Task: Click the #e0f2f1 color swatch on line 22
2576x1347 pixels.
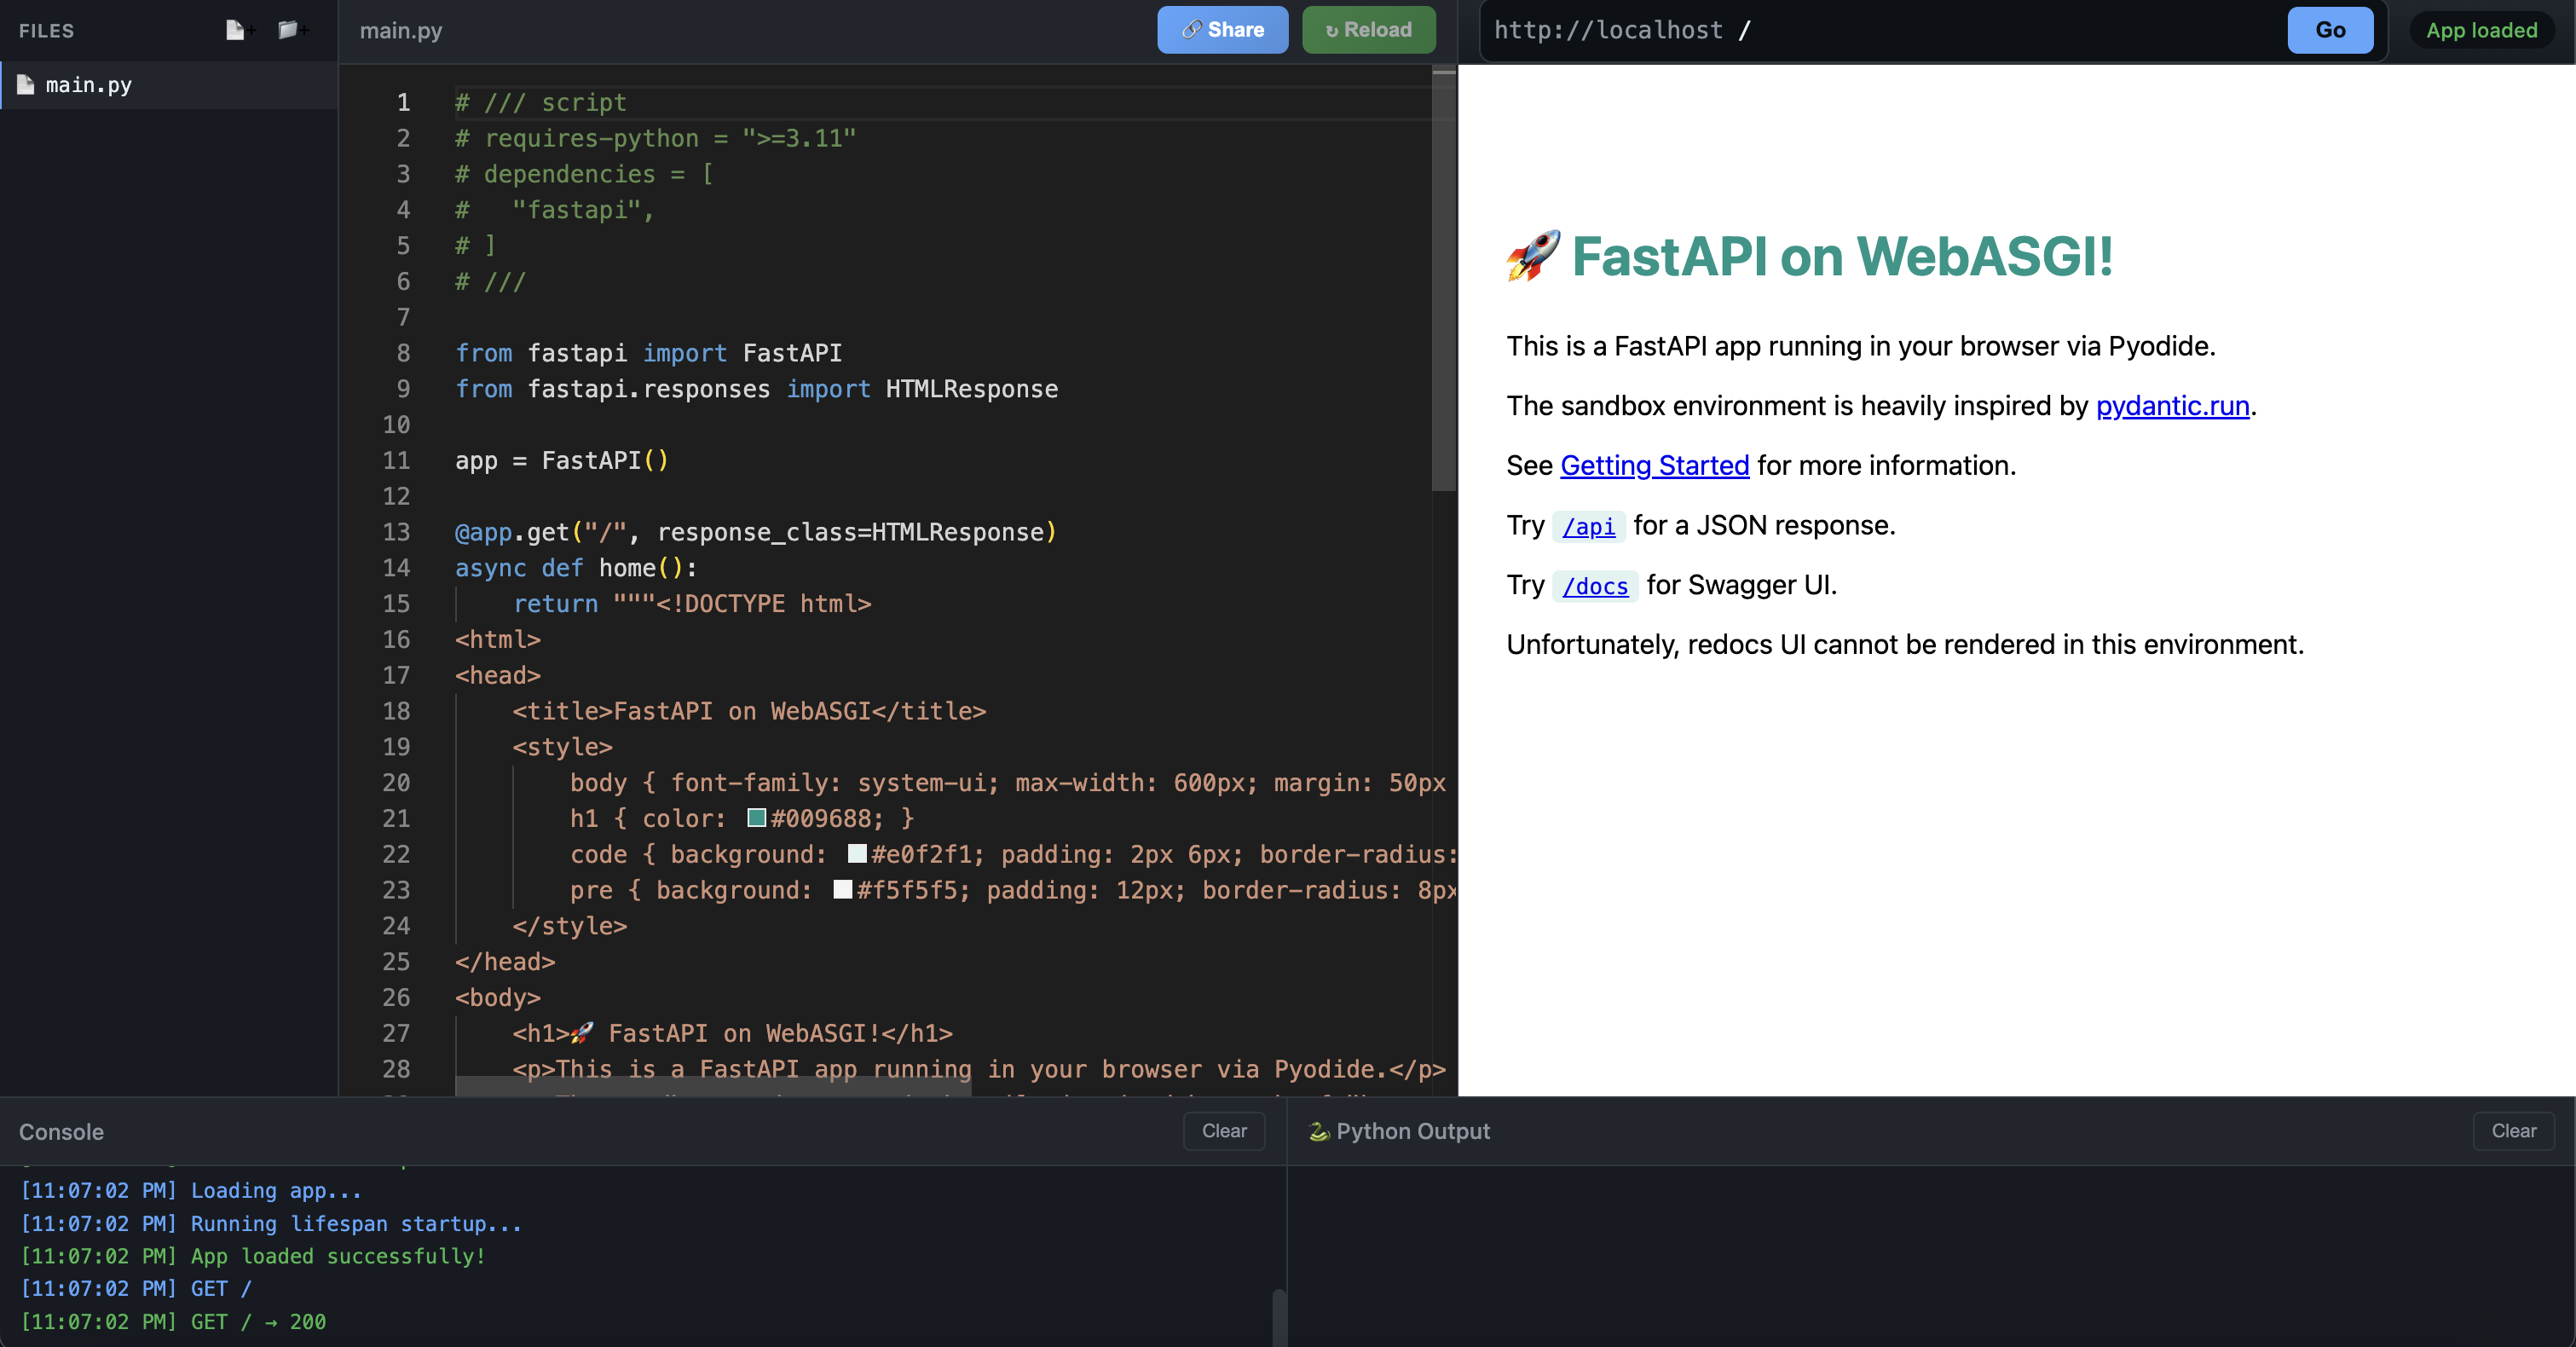Action: pyautogui.click(x=857, y=854)
